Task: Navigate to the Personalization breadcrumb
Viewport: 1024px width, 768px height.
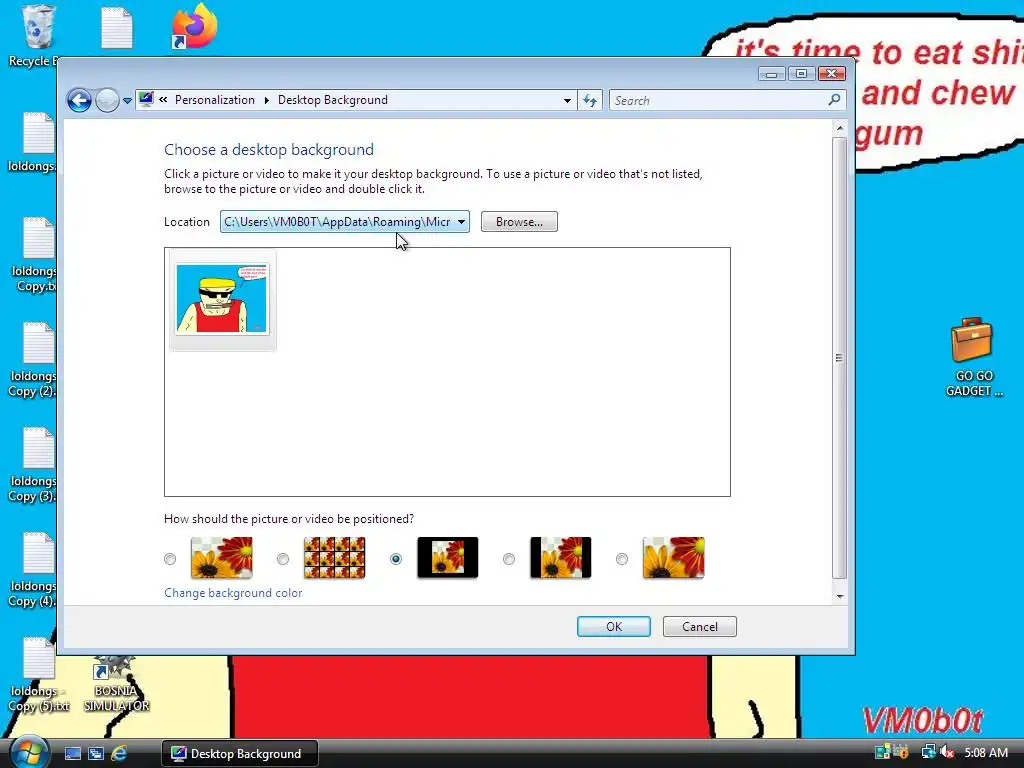Action: pyautogui.click(x=215, y=100)
